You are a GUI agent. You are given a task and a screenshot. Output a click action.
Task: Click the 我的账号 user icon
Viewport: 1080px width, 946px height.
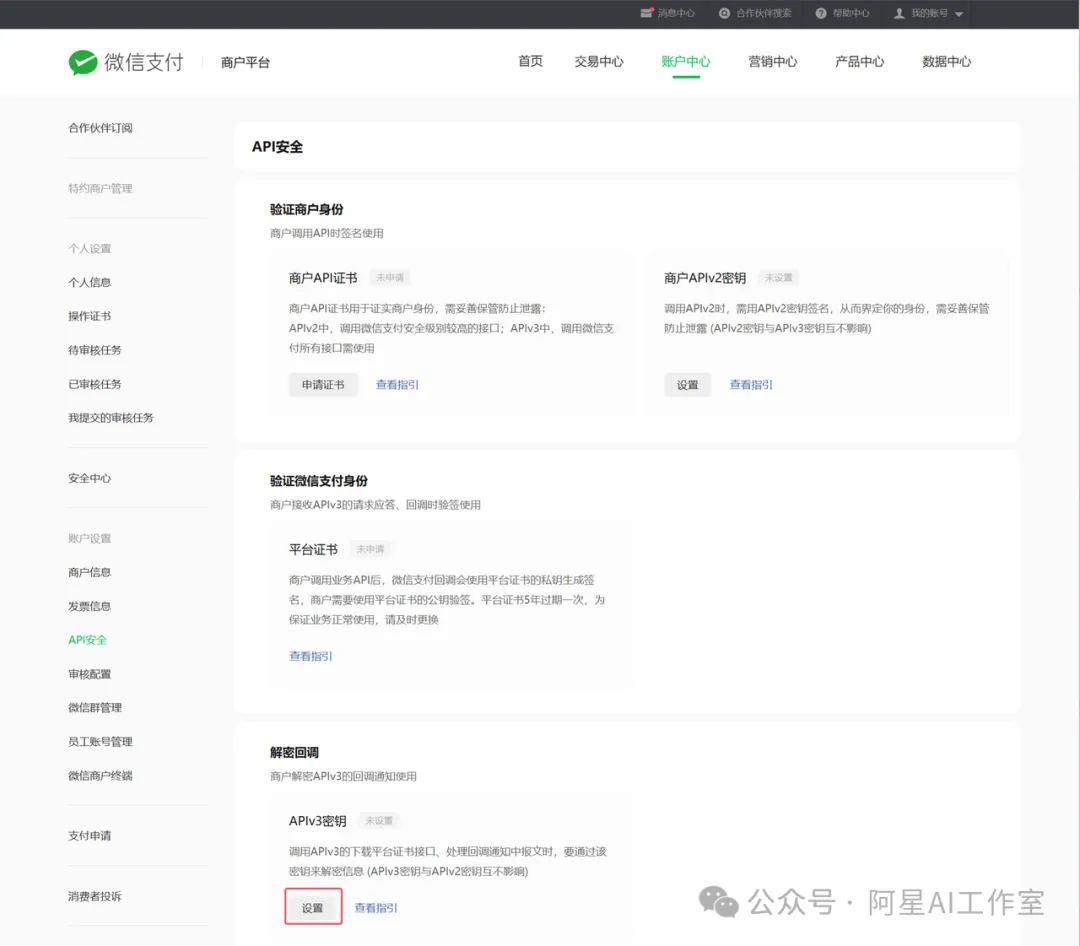899,13
